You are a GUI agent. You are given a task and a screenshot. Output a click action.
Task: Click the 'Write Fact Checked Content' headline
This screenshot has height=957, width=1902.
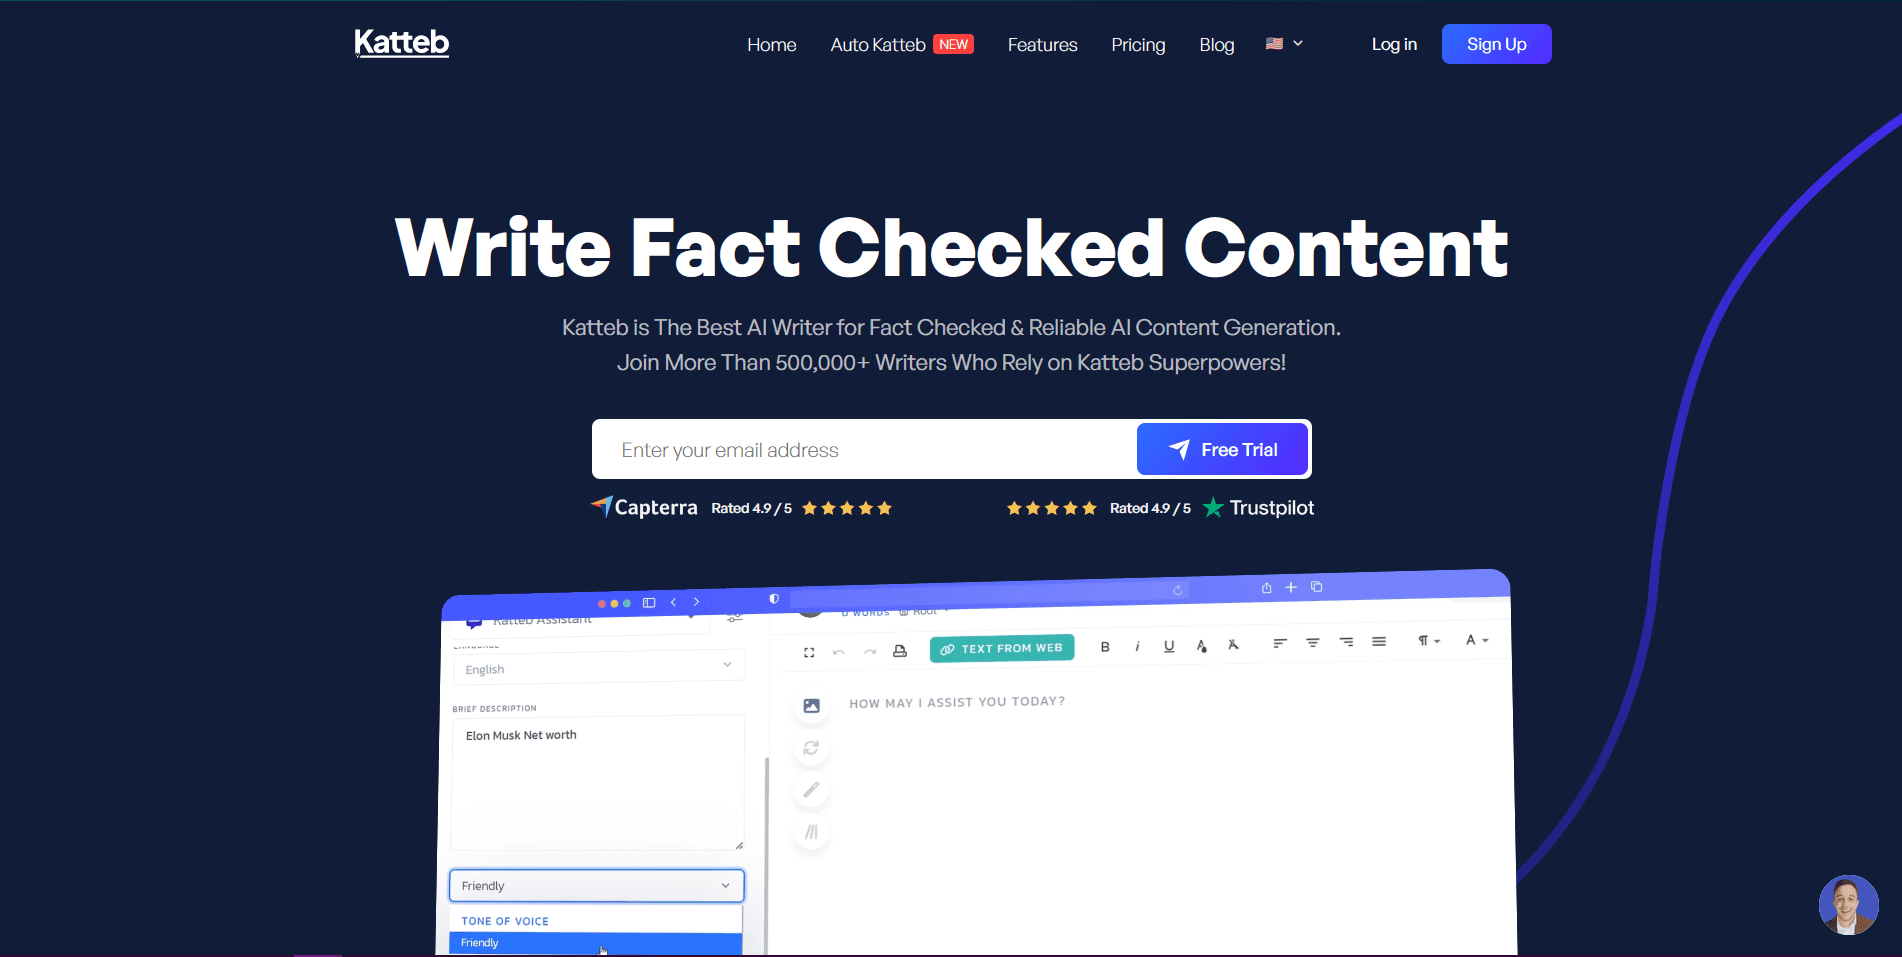point(951,248)
